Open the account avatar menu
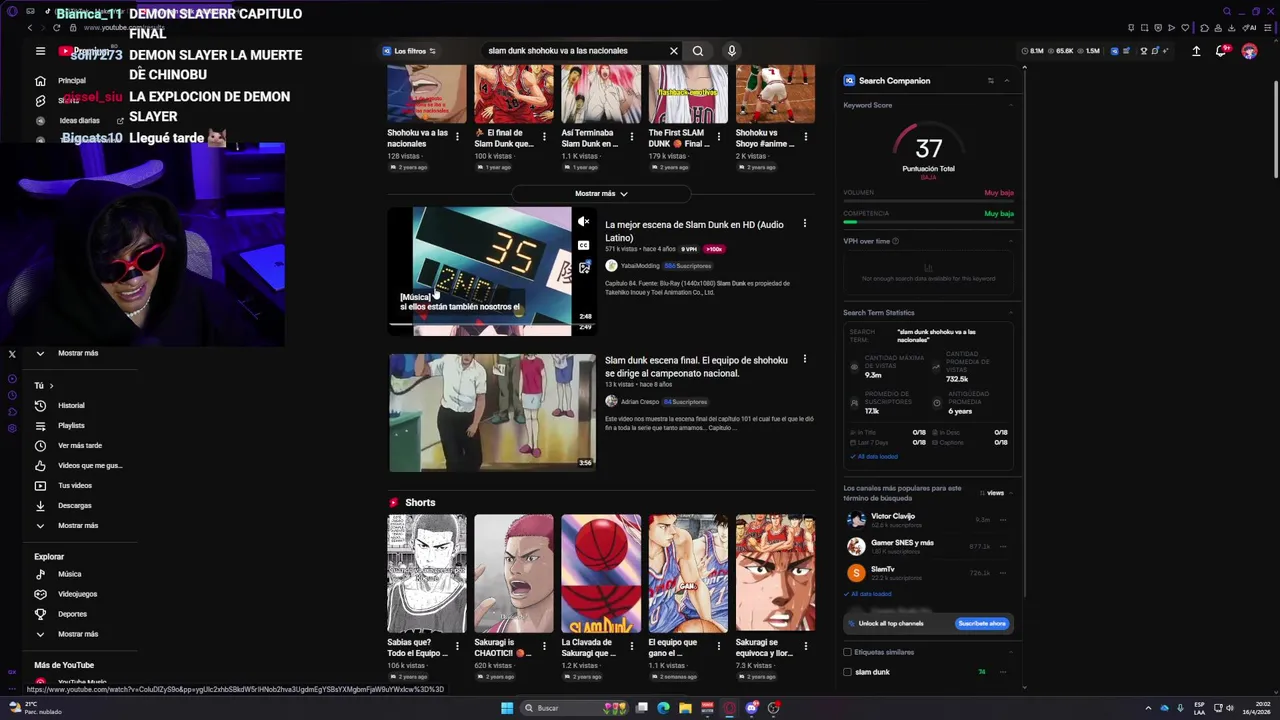Image resolution: width=1280 pixels, height=720 pixels. tap(1249, 51)
